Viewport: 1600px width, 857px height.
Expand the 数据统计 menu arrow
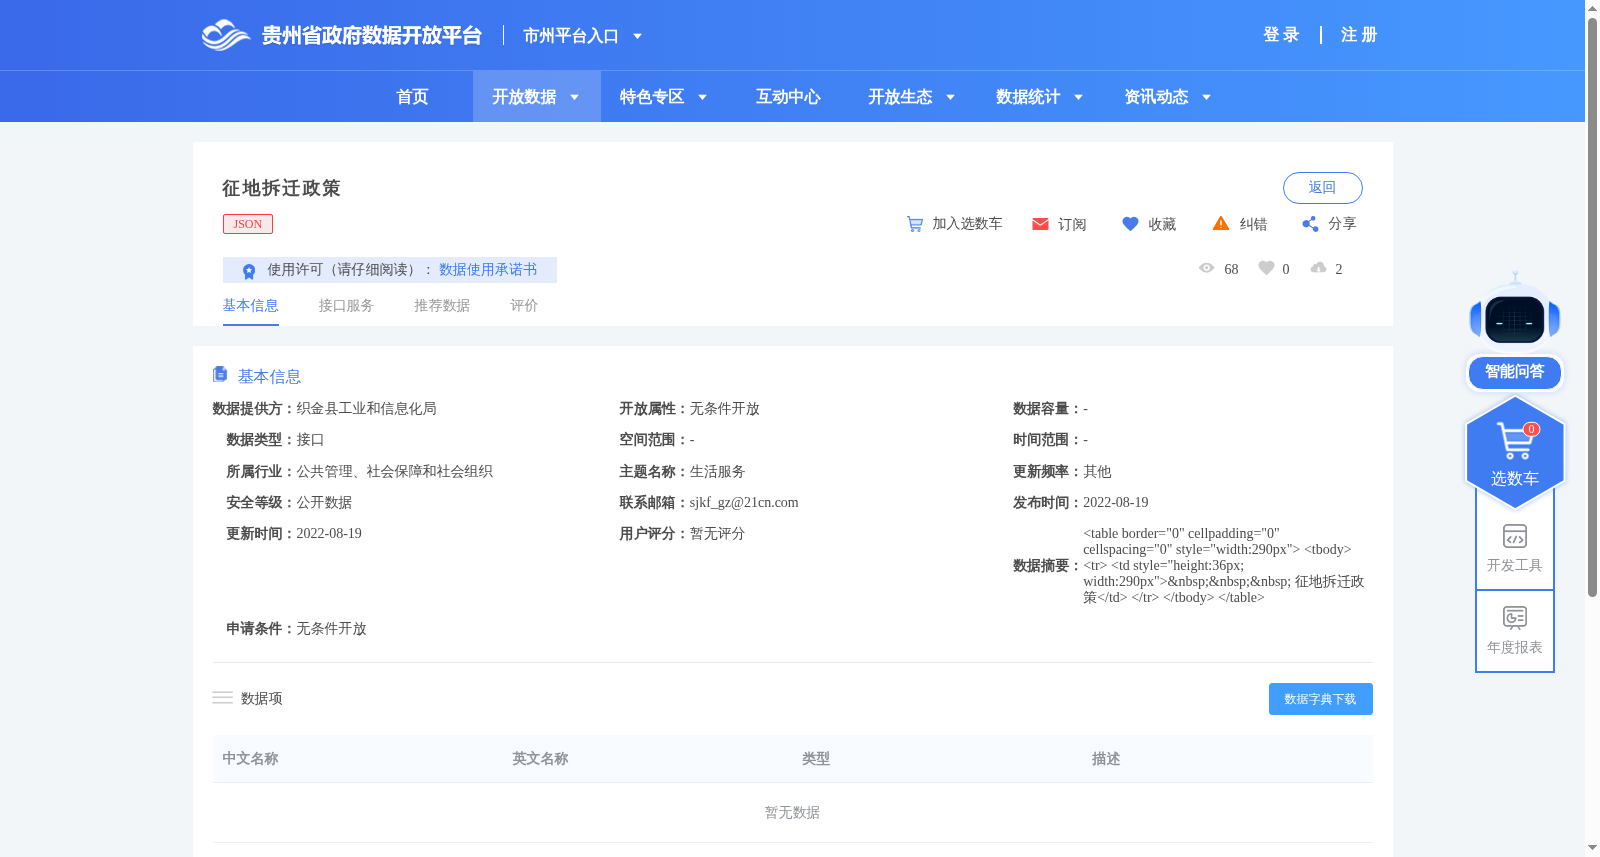[1078, 97]
